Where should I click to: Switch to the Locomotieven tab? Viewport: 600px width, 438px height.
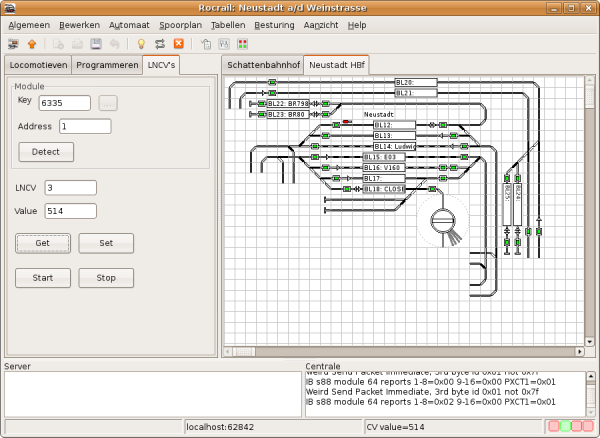38,65
